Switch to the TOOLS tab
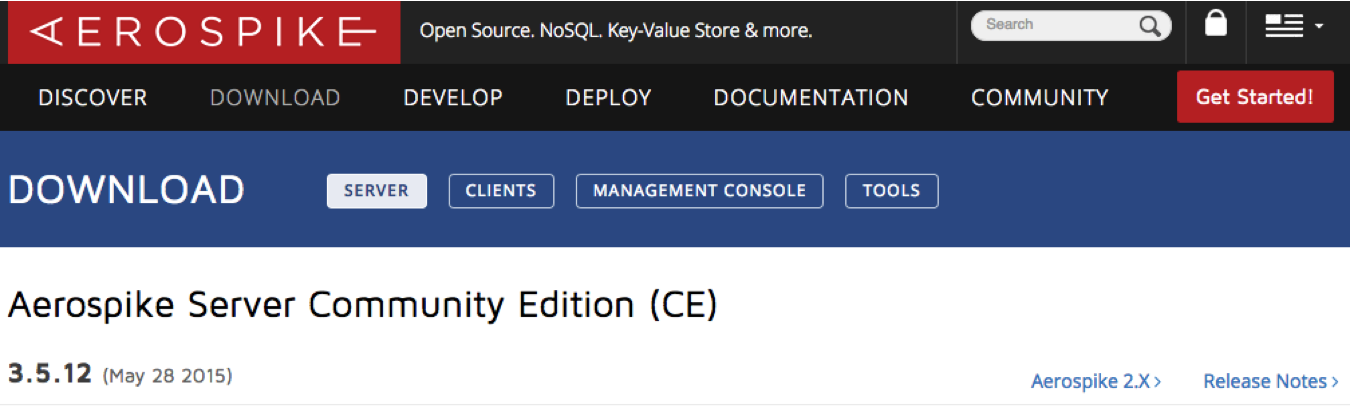The image size is (1350, 411). [892, 191]
